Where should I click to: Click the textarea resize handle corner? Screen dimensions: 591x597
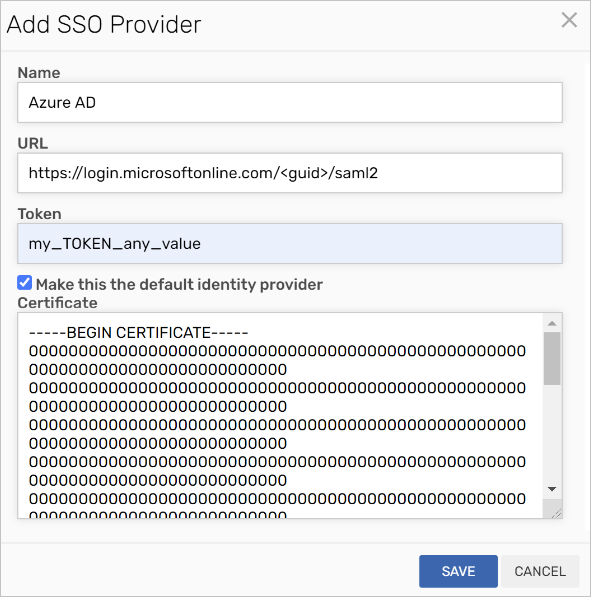pyautogui.click(x=556, y=513)
